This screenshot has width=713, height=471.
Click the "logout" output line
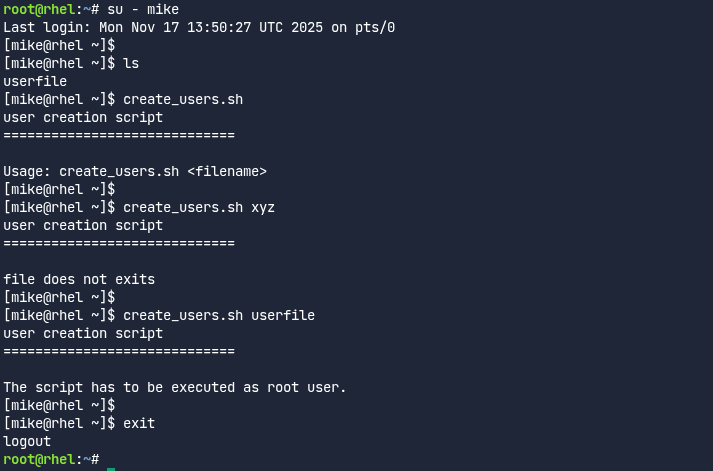(x=27, y=442)
